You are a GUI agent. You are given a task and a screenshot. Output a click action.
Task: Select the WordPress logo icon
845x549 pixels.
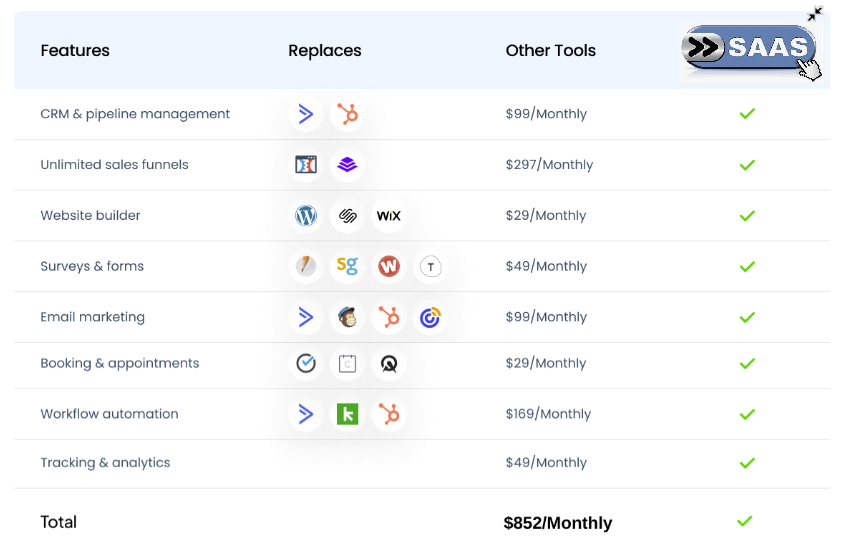pyautogui.click(x=306, y=216)
